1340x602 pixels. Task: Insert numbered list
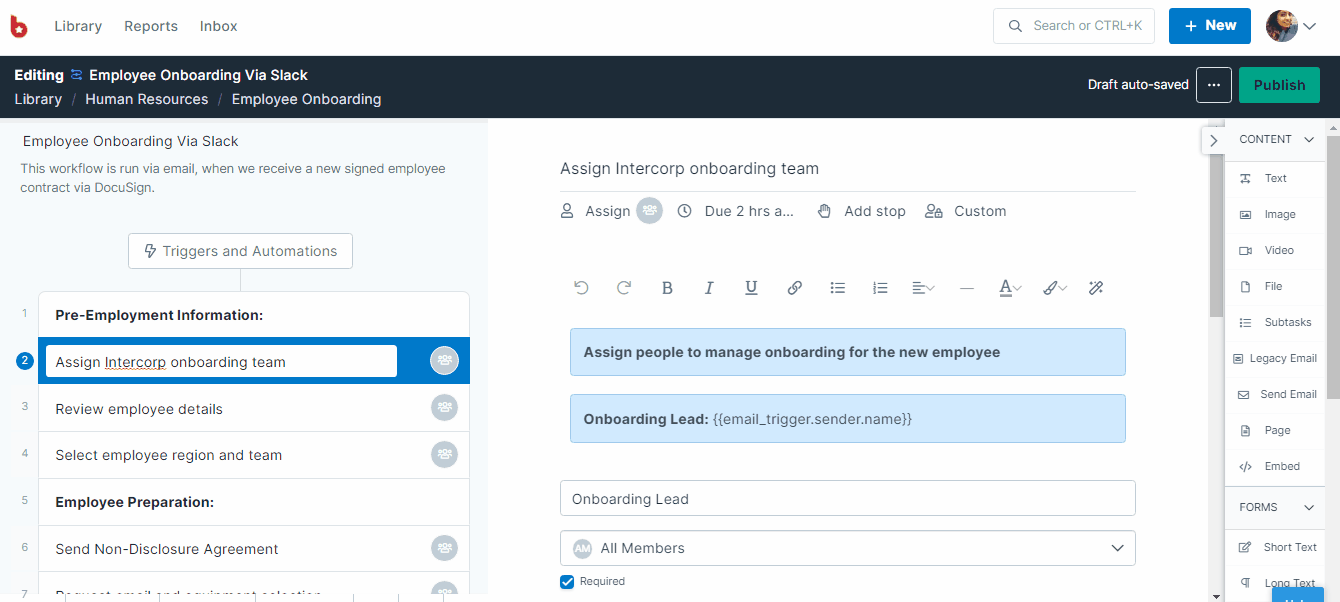(x=880, y=288)
